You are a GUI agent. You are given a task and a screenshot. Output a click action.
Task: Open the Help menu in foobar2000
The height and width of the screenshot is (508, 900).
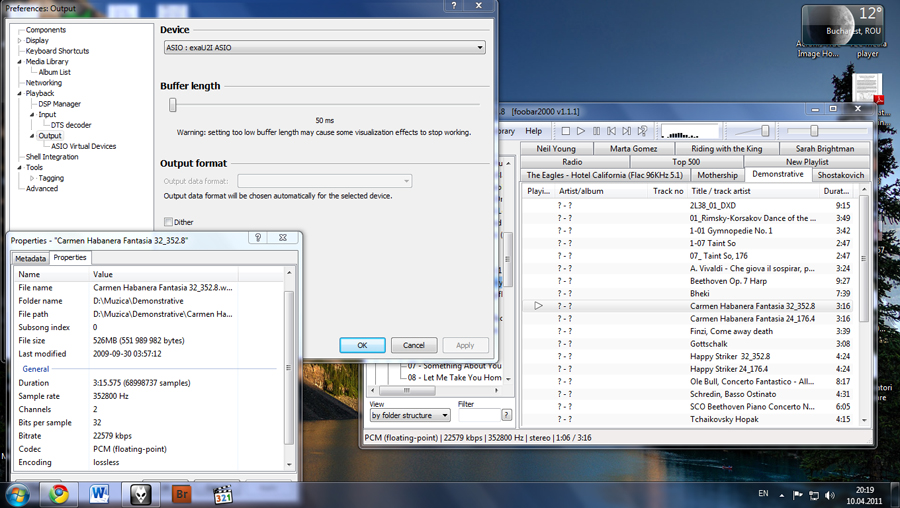533,131
